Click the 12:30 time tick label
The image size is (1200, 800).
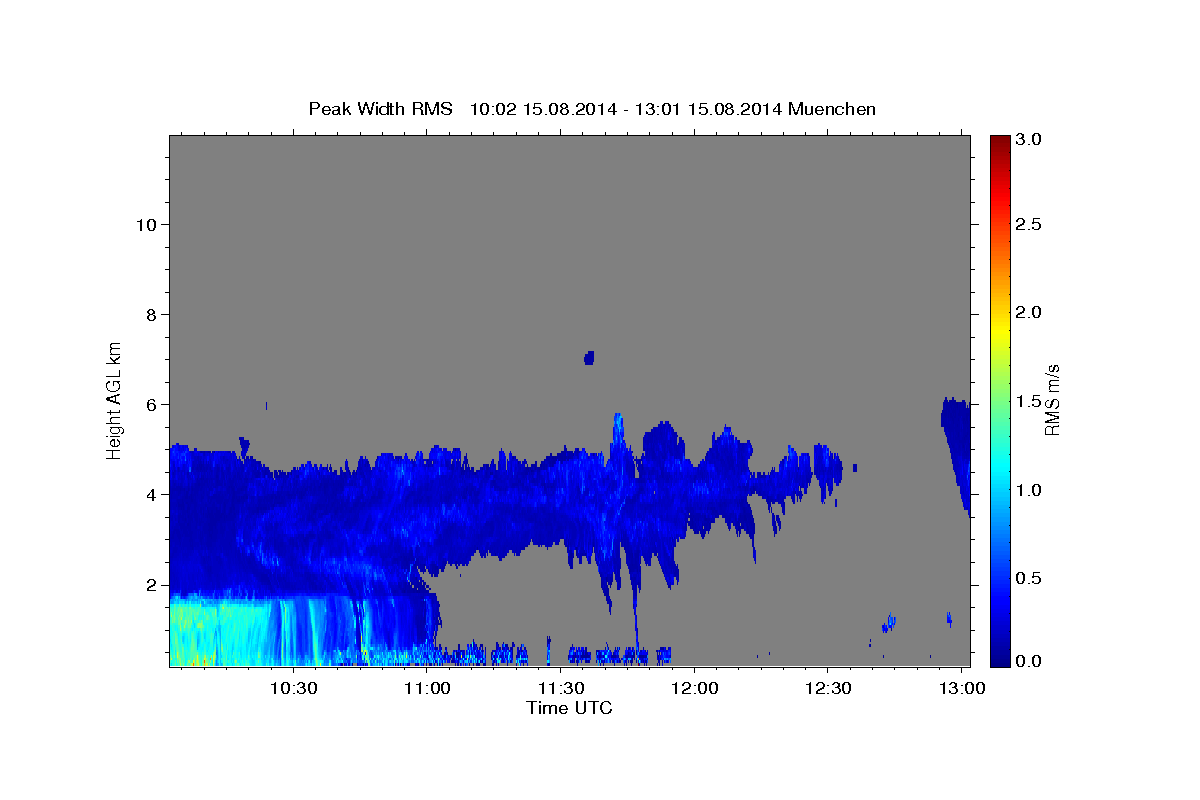point(828,688)
